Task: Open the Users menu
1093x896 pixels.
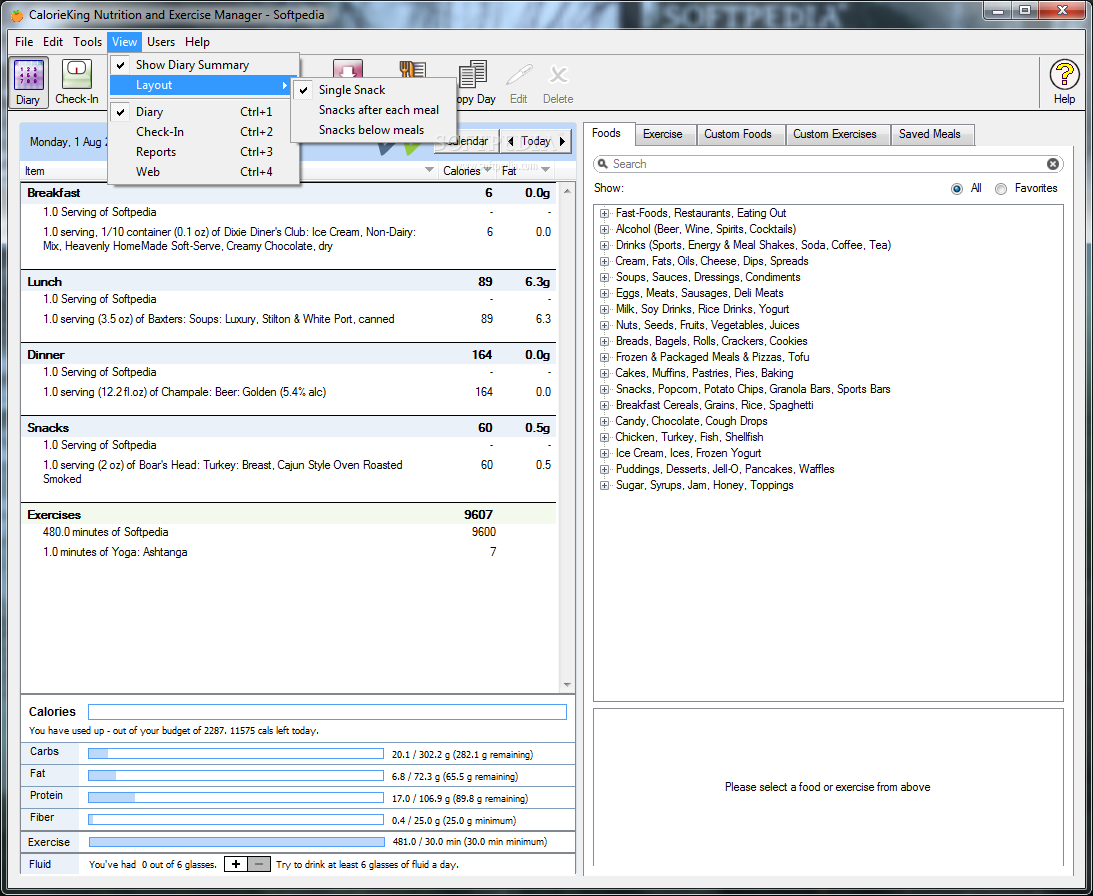Action: tap(161, 42)
